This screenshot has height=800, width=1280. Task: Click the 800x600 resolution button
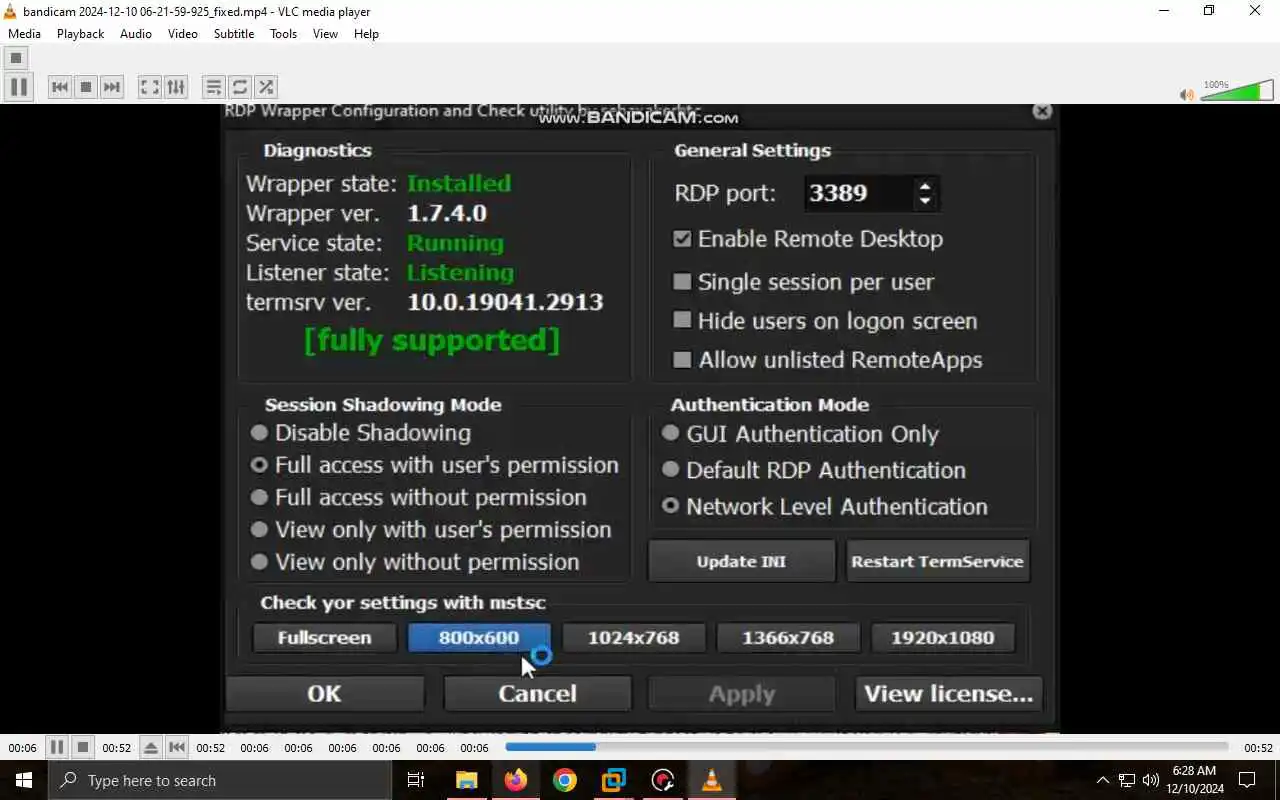click(x=479, y=638)
